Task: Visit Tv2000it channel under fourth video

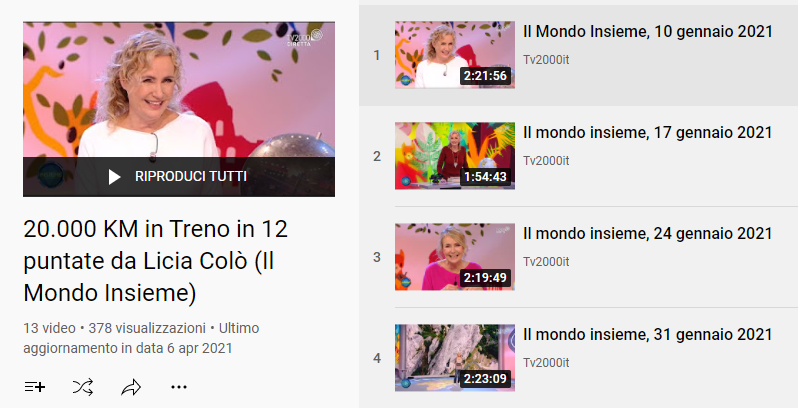Action: tap(546, 362)
